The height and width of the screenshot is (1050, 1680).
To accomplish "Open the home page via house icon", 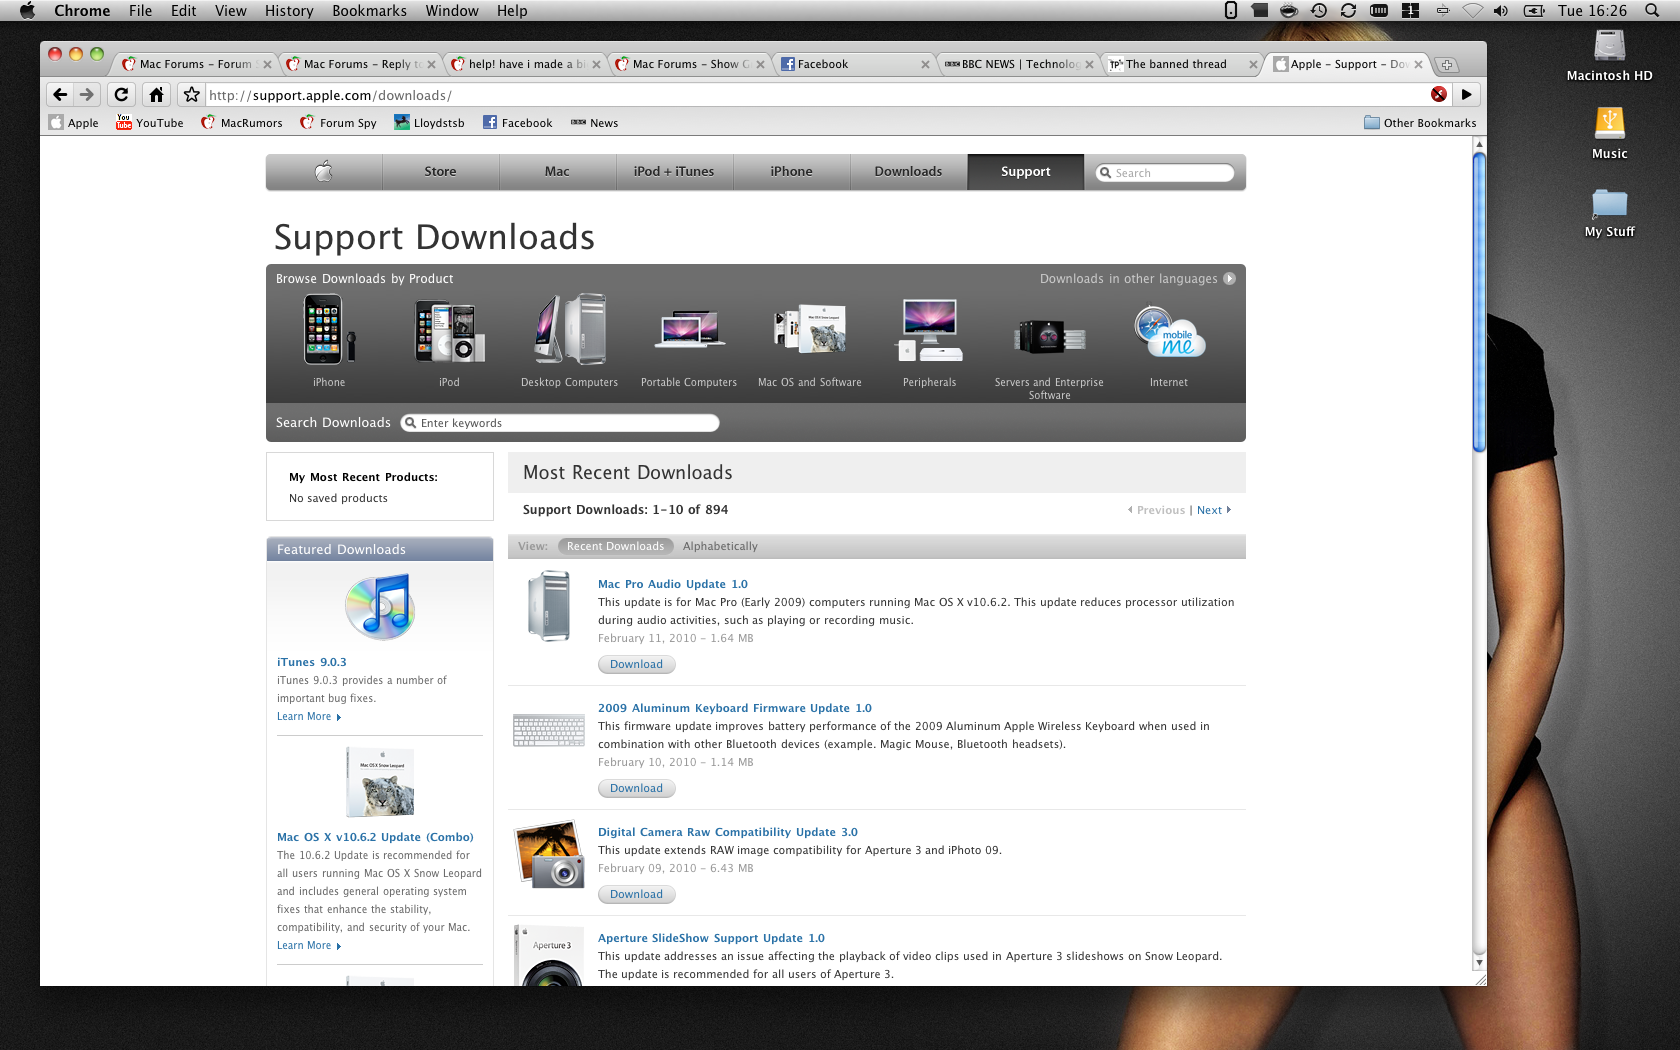I will [x=156, y=95].
